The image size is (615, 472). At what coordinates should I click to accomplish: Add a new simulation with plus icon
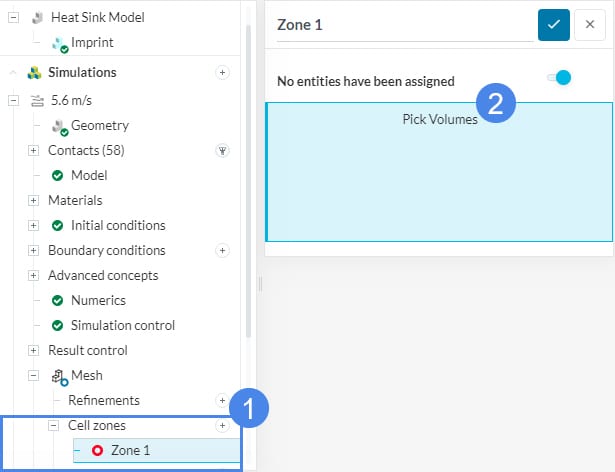click(x=223, y=72)
